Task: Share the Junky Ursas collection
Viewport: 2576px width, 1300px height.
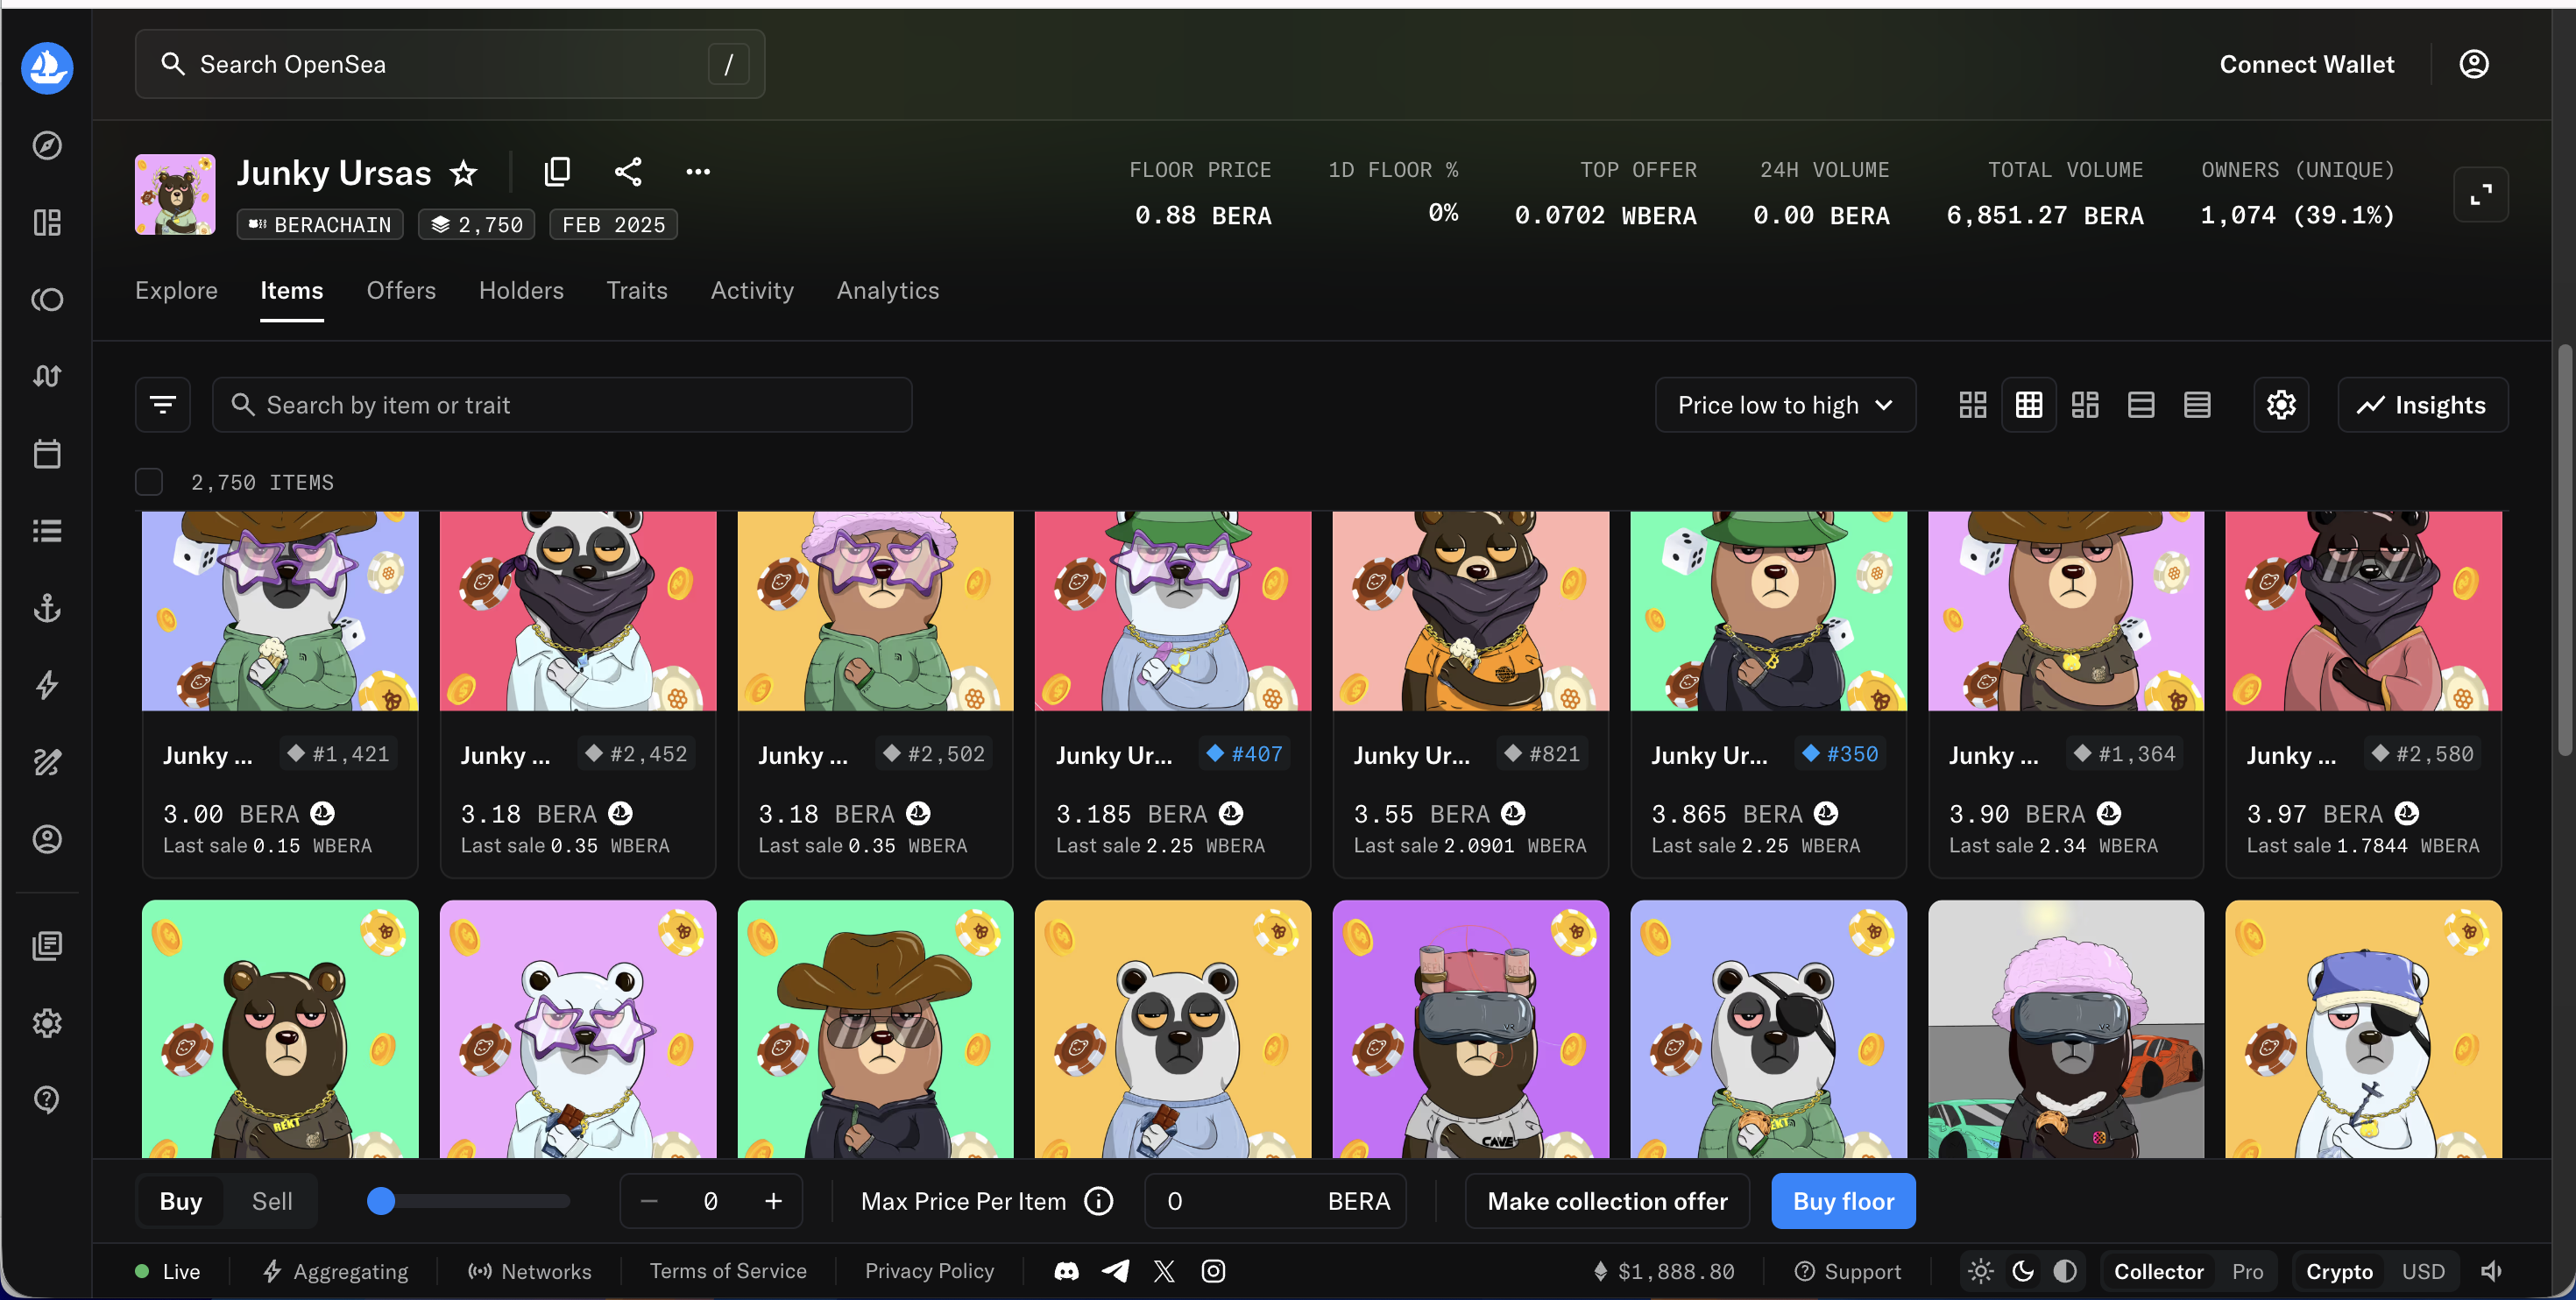Action: point(628,171)
